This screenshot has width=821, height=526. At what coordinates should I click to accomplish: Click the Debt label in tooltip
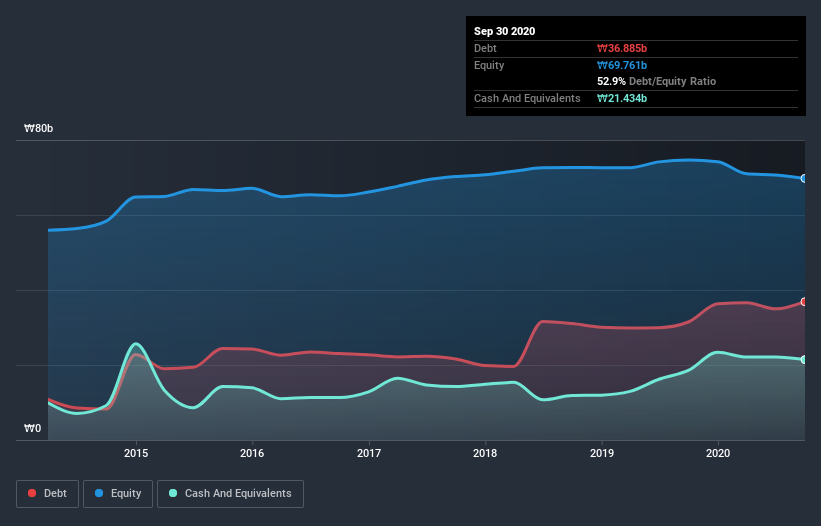(x=485, y=49)
